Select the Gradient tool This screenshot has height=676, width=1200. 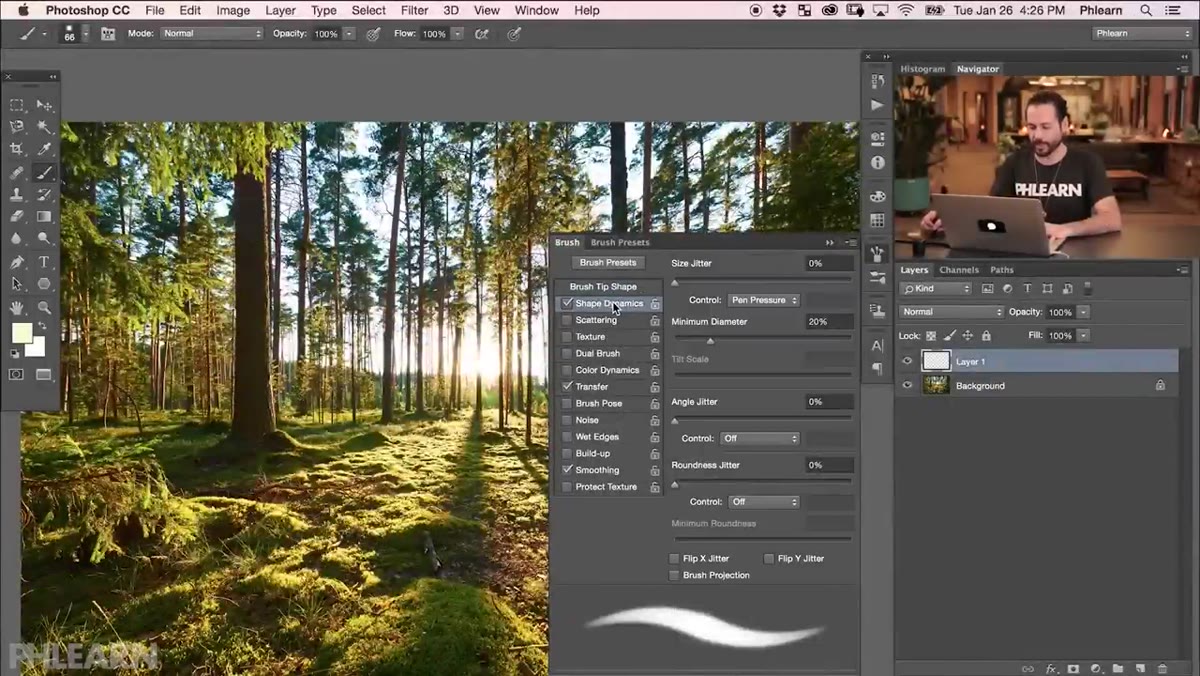(x=45, y=216)
